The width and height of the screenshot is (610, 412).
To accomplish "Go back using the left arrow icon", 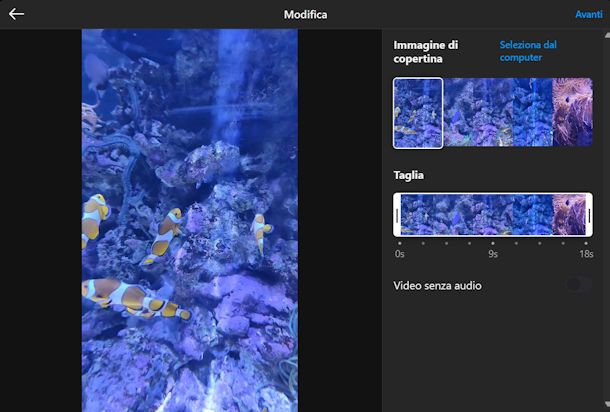I will [x=16, y=14].
